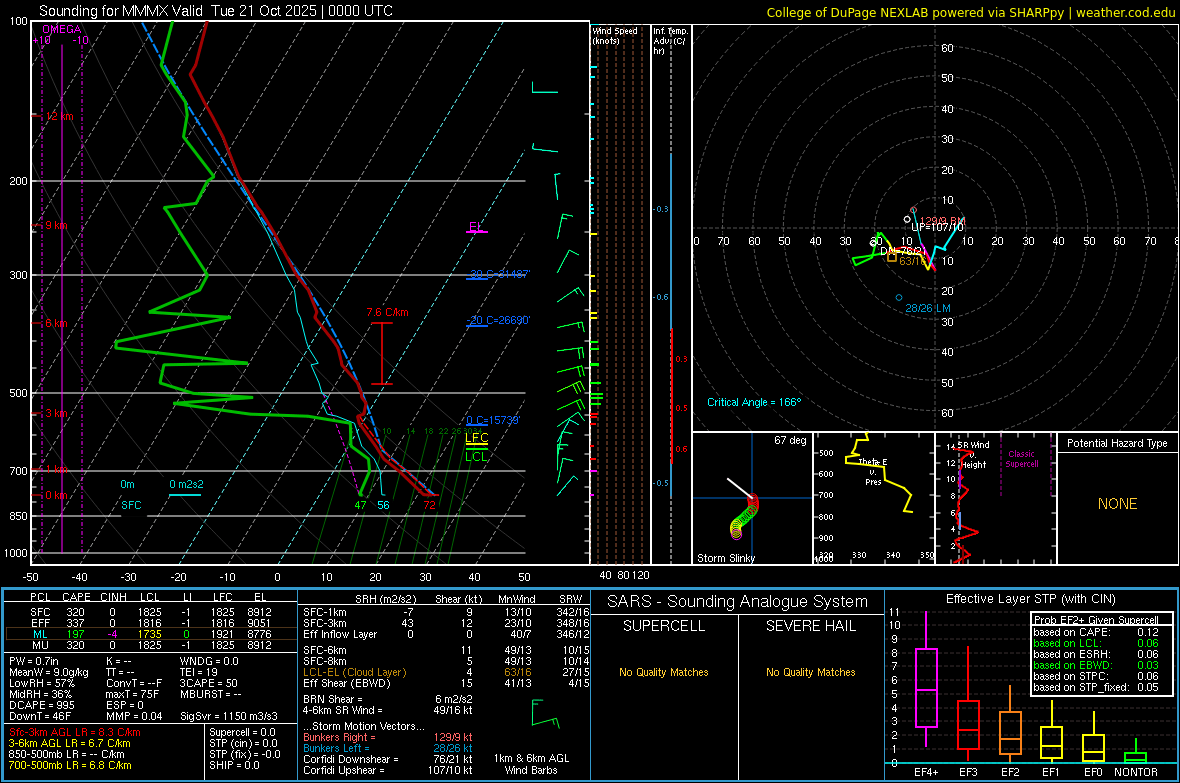Click the CINH column header
This screenshot has width=1180, height=783.
[113, 597]
